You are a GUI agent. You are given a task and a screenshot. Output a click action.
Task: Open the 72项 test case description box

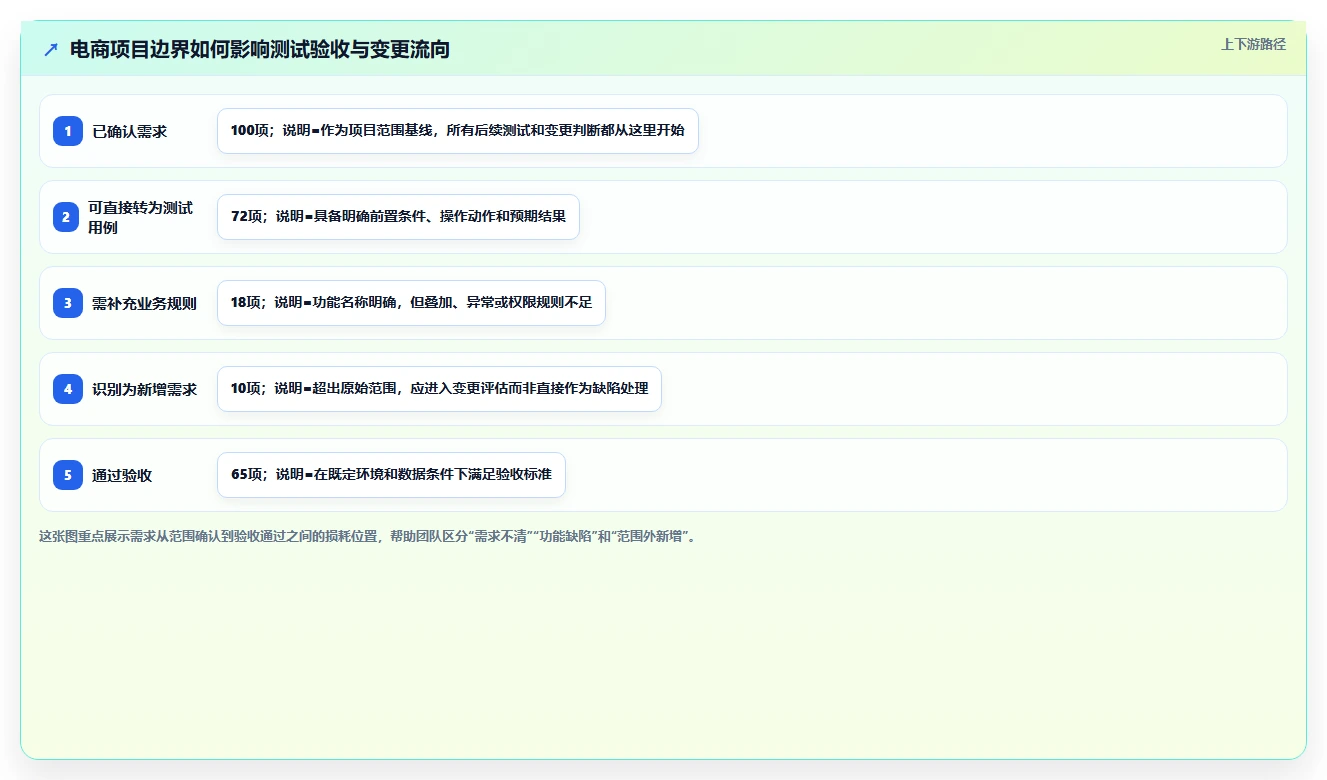point(398,217)
